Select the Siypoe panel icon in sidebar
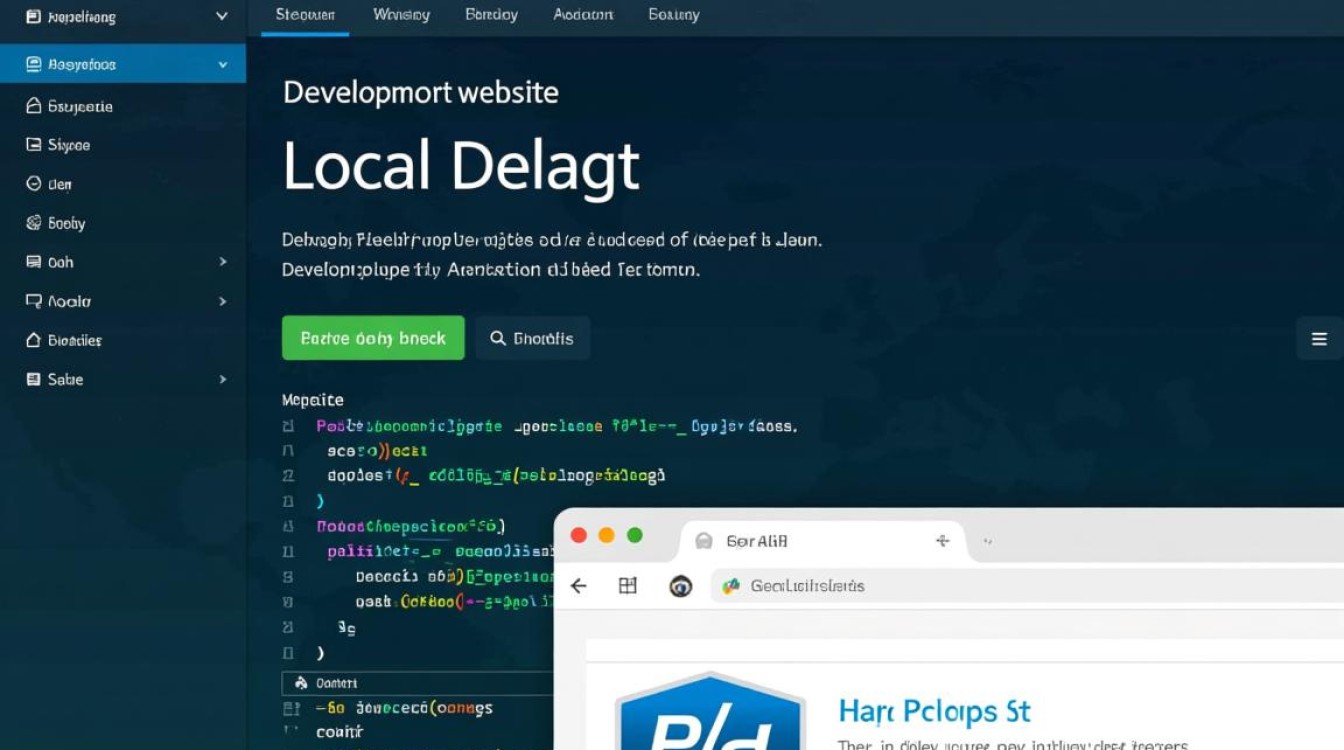 click(33, 145)
